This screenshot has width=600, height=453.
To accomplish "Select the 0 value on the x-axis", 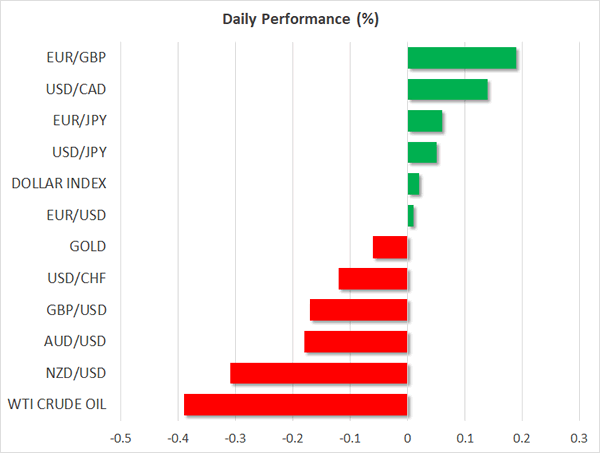I will pyautogui.click(x=408, y=438).
